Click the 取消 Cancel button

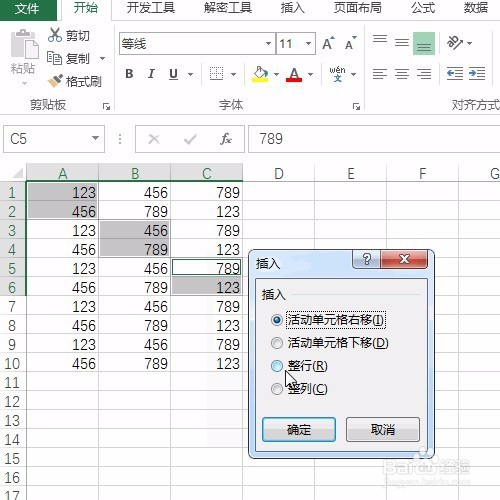(383, 430)
